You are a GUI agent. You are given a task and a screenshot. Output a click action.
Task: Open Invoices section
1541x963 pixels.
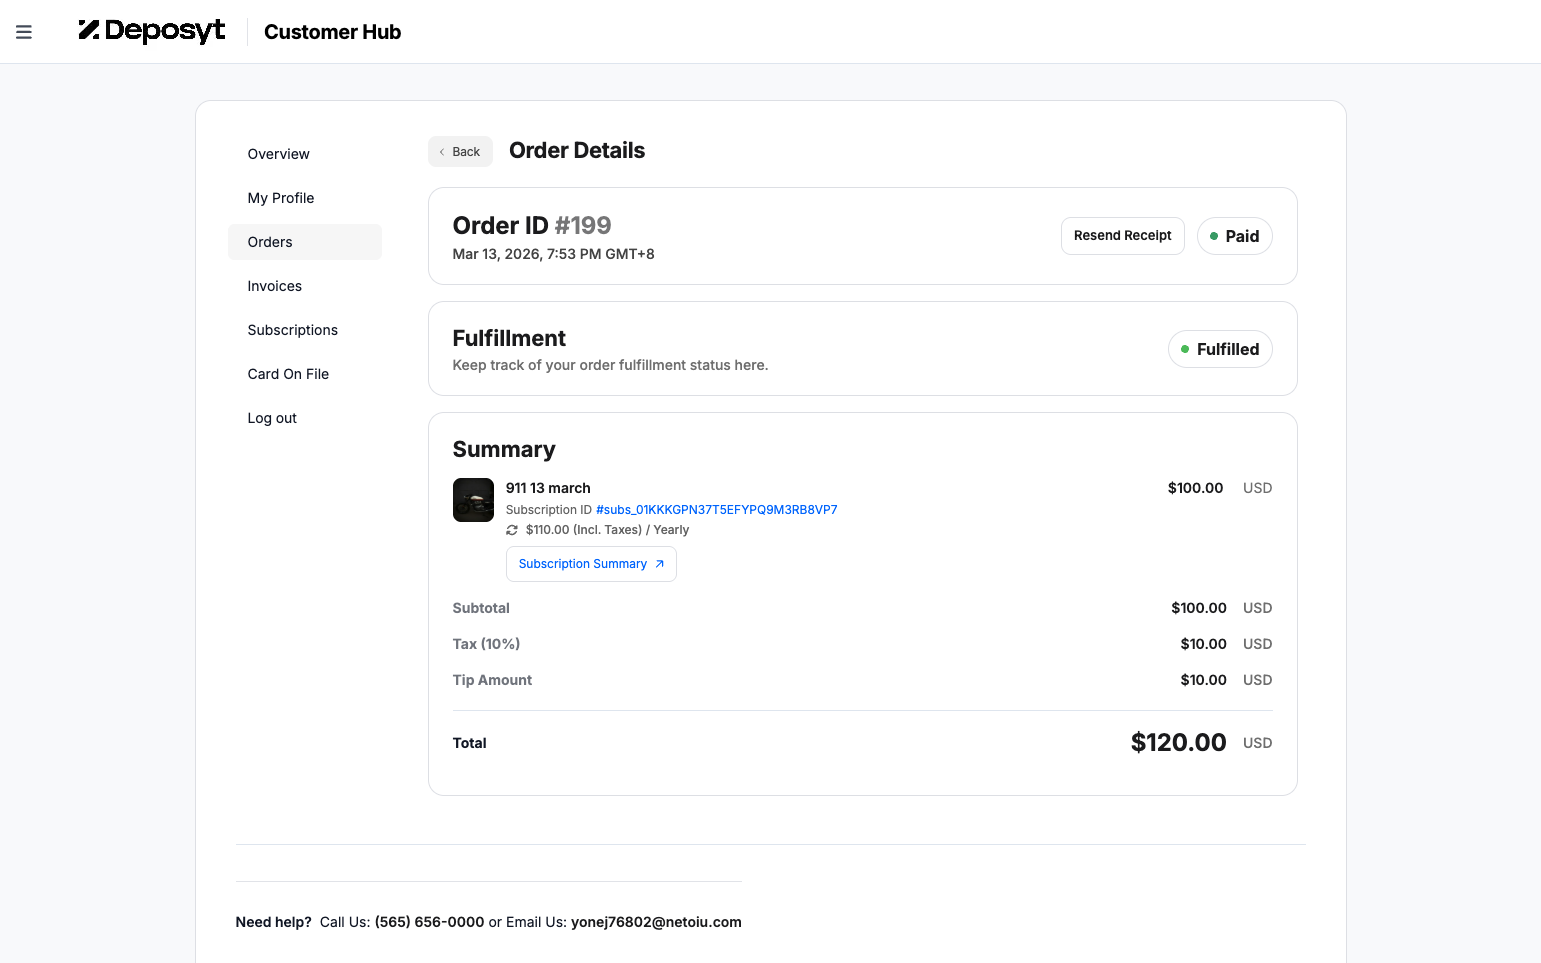click(275, 286)
